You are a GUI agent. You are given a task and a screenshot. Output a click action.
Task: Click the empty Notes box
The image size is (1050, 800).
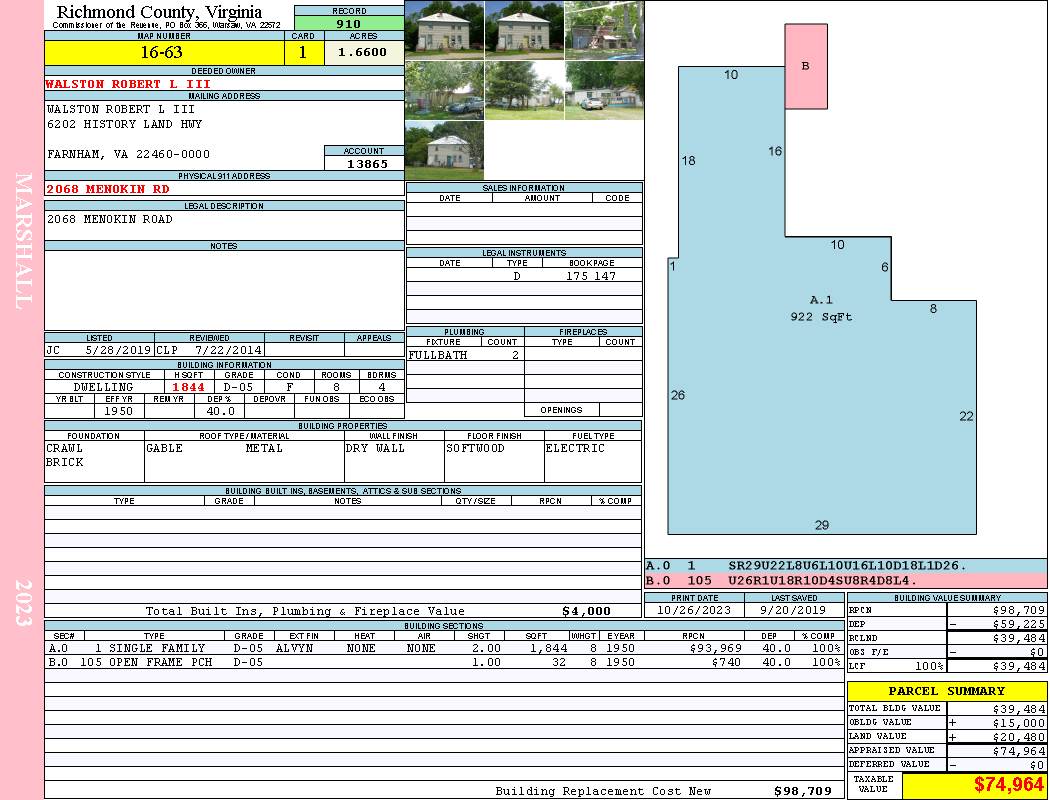224,290
